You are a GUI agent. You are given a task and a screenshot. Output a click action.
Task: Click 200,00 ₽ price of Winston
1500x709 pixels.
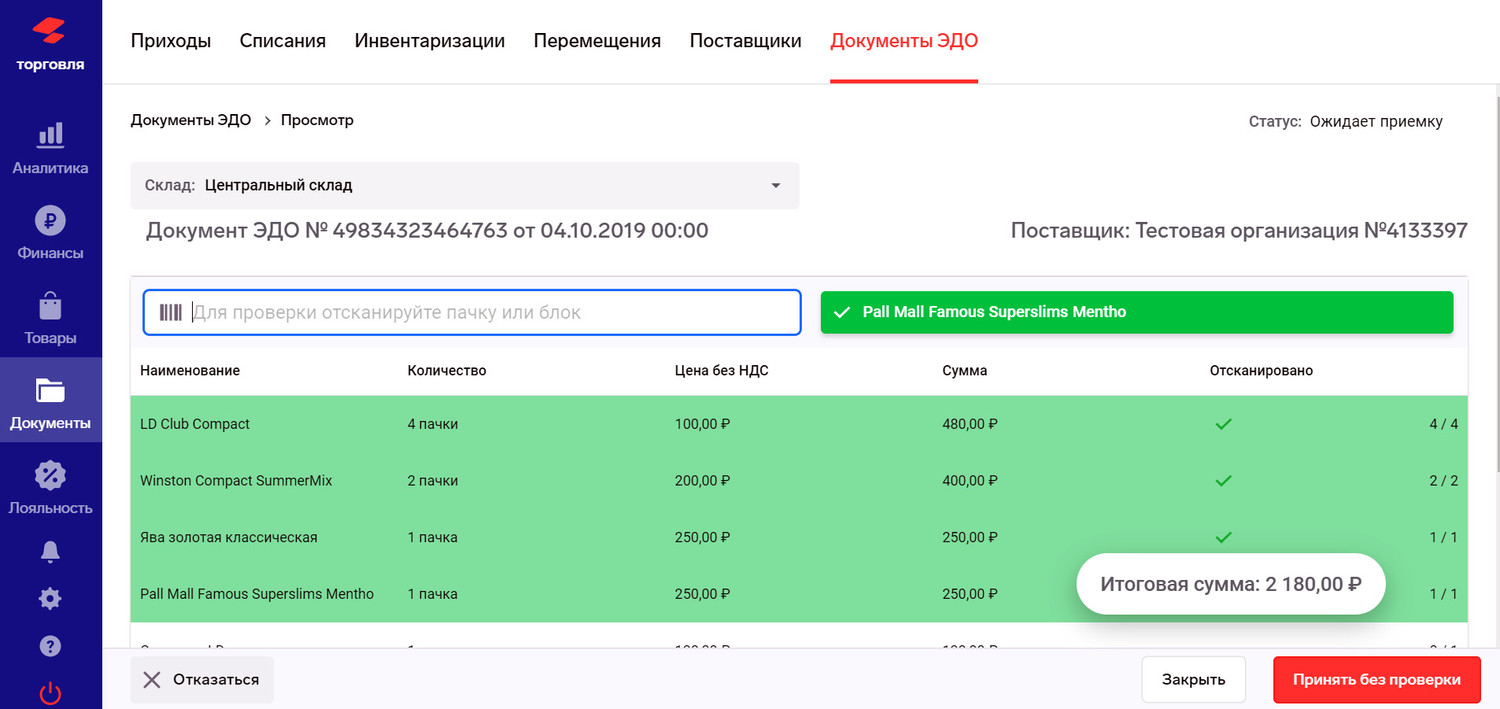click(703, 481)
